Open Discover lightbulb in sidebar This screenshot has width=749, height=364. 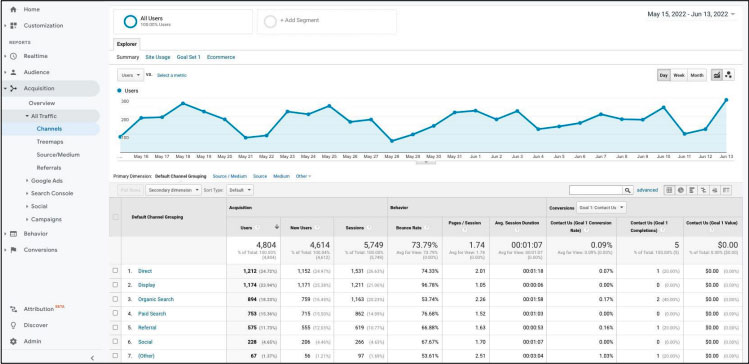point(13,325)
